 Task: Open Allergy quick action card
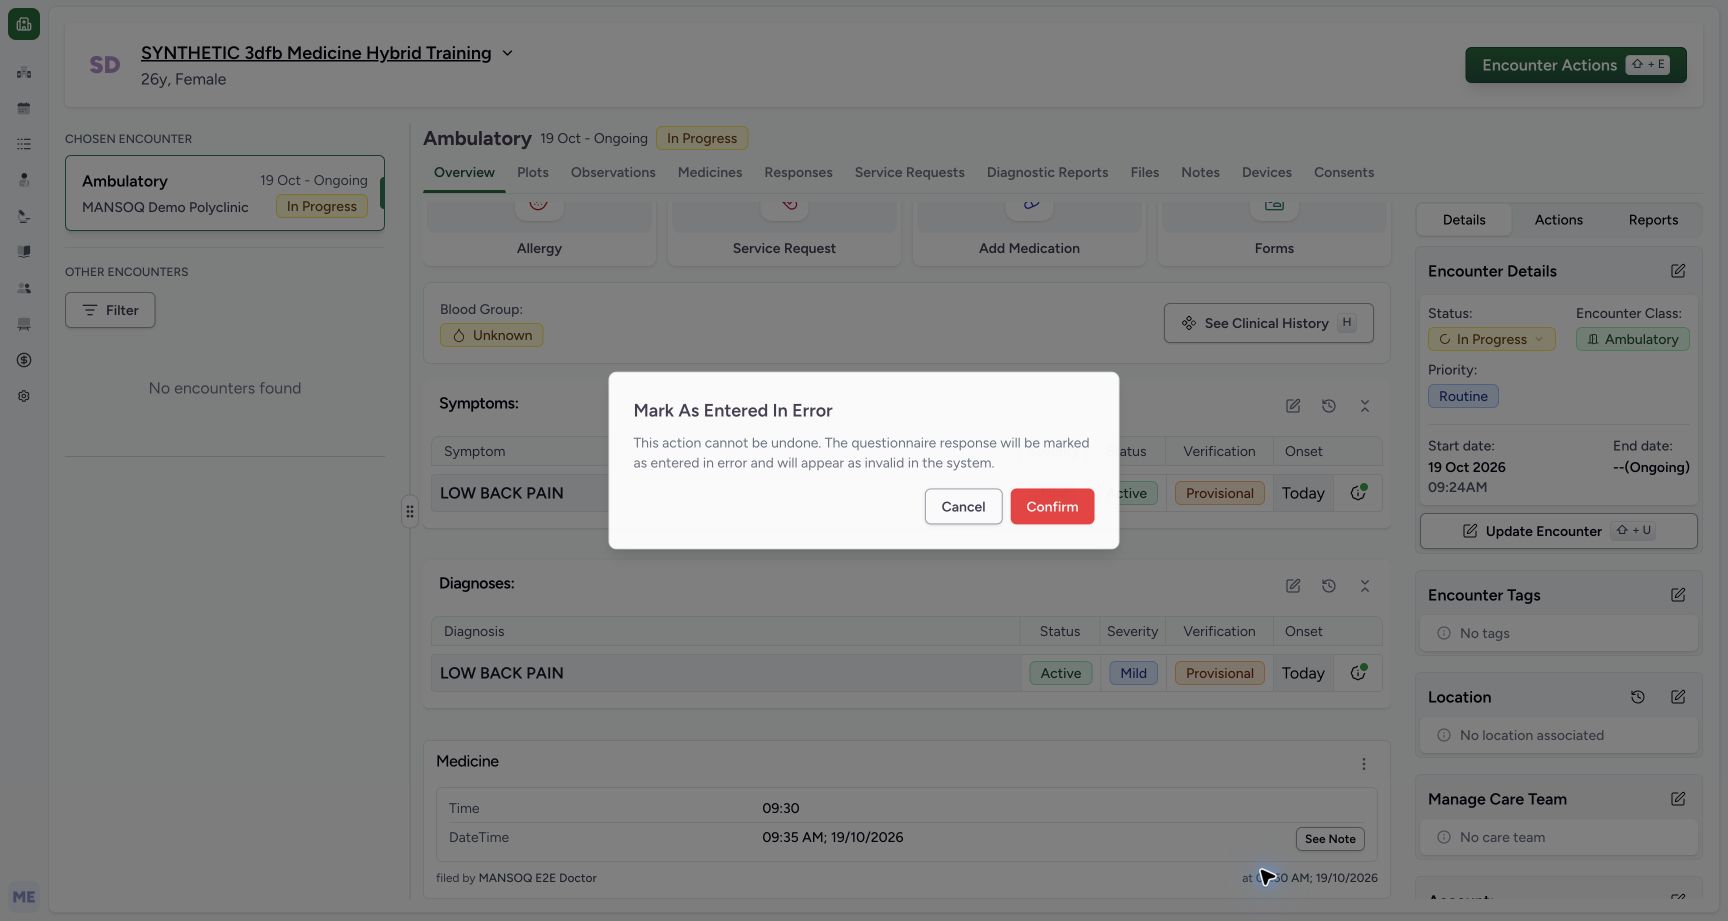(539, 234)
